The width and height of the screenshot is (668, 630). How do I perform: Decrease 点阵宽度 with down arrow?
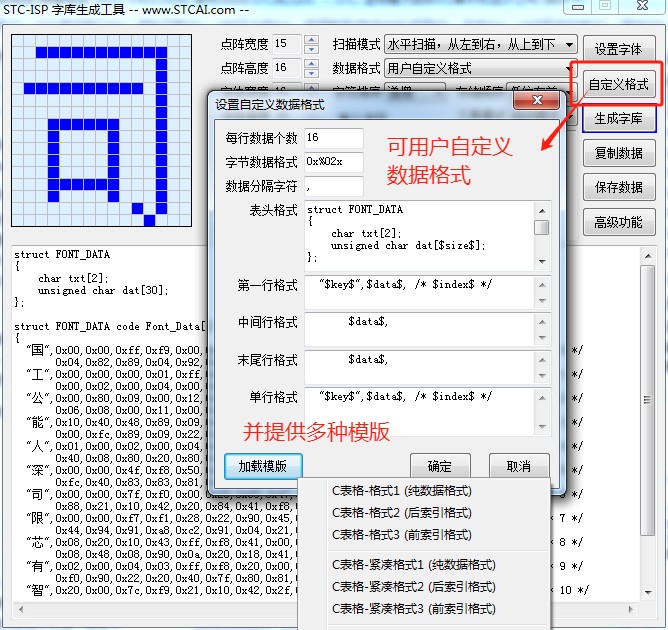[312, 49]
